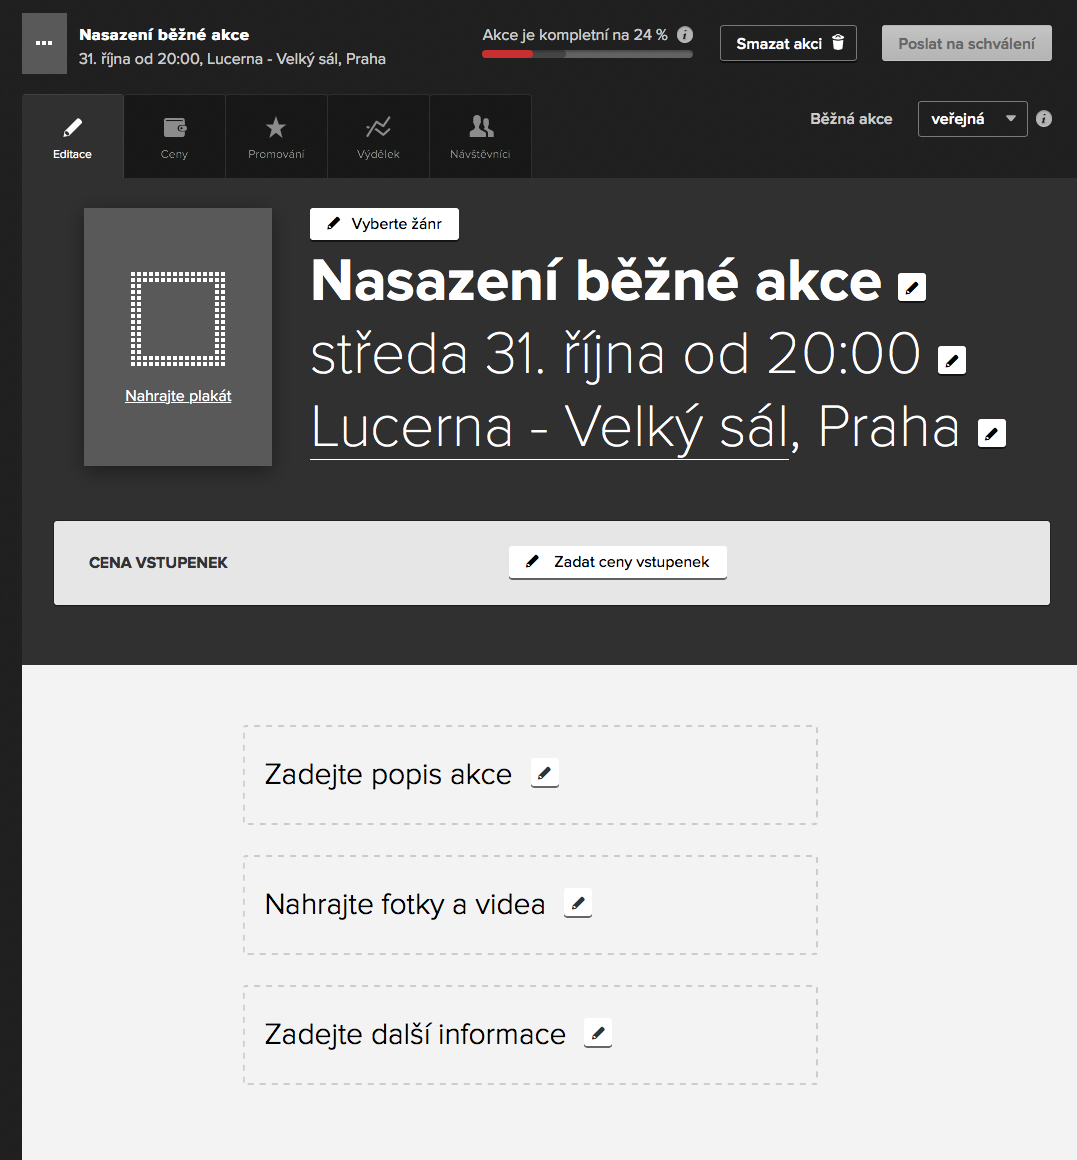The height and width of the screenshot is (1160, 1077).
Task: Open the Výdělek tab
Action: 378,137
